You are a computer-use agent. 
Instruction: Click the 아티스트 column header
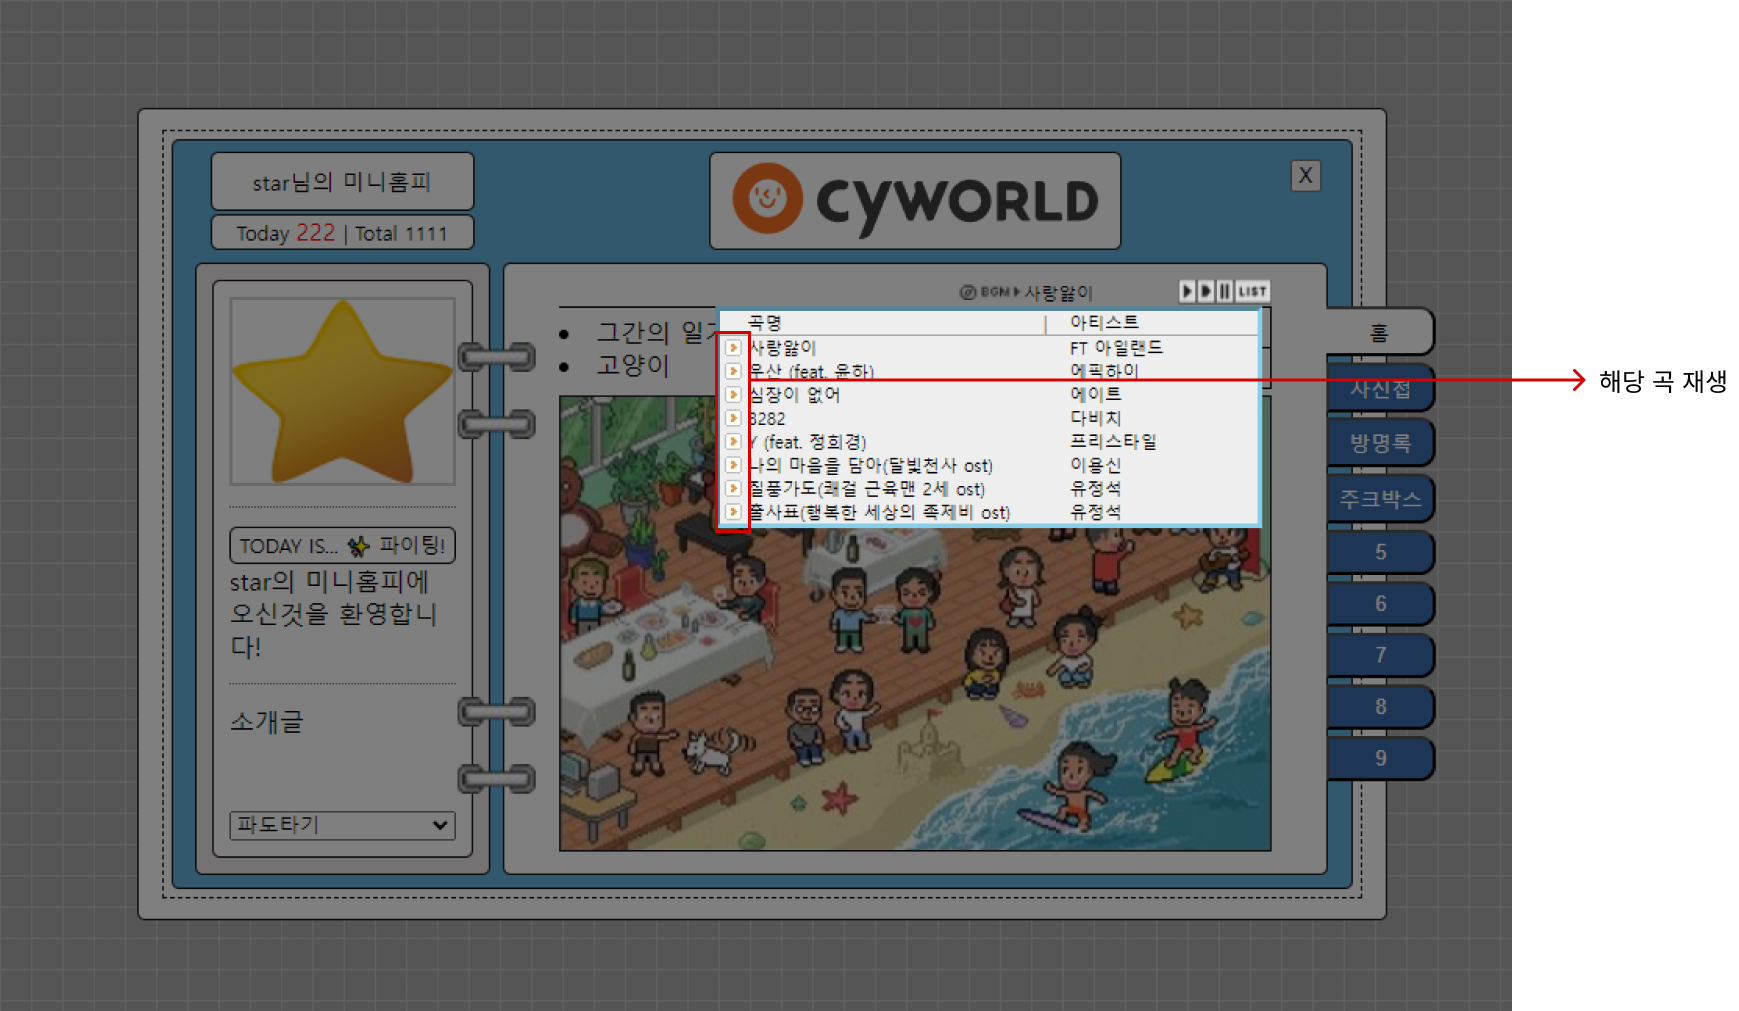[x=1104, y=322]
